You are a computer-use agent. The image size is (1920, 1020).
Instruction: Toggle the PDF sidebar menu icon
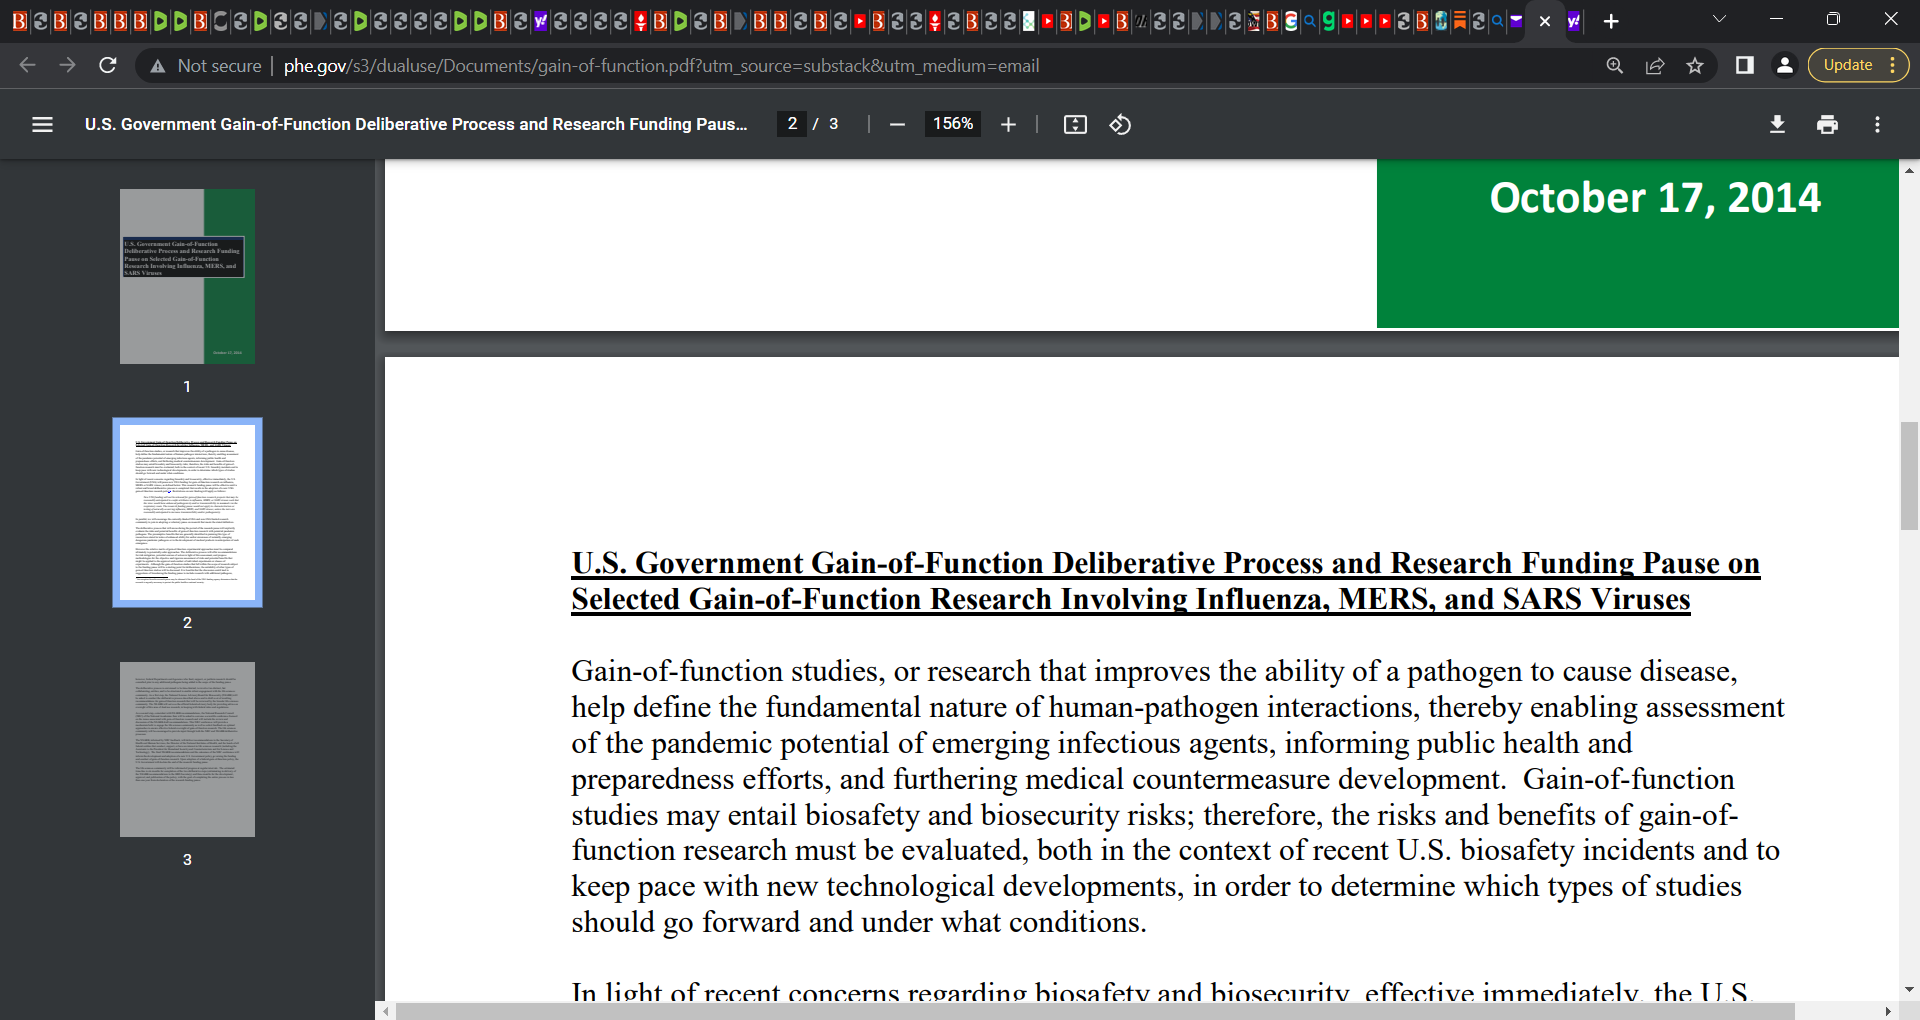(42, 124)
